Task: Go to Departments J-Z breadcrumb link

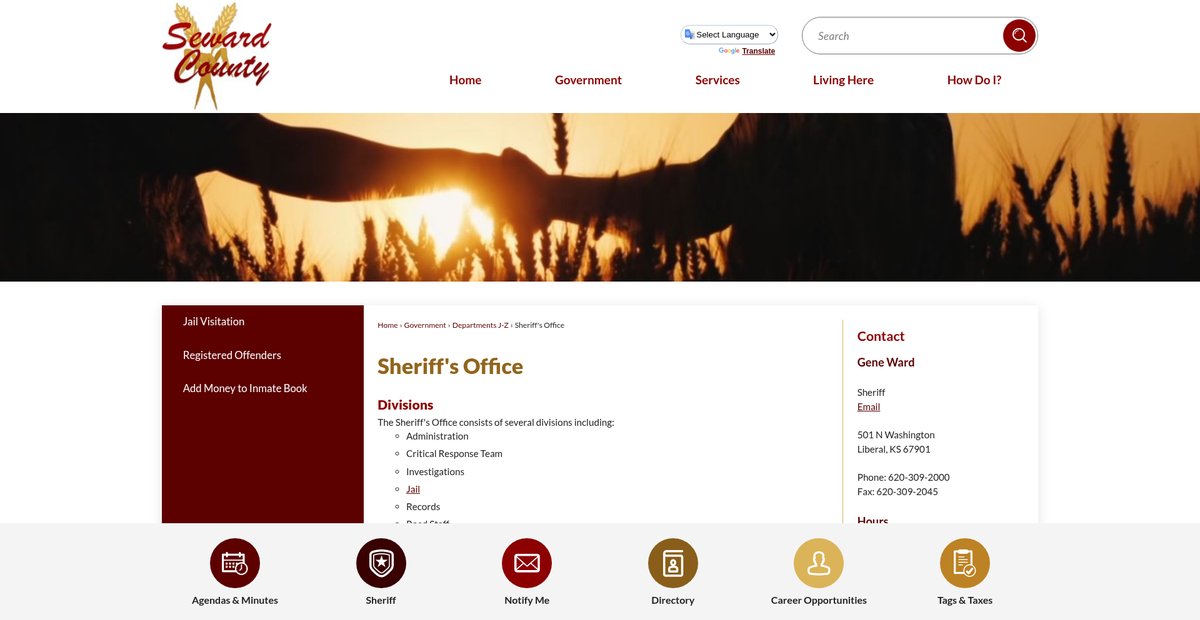Action: click(x=480, y=325)
